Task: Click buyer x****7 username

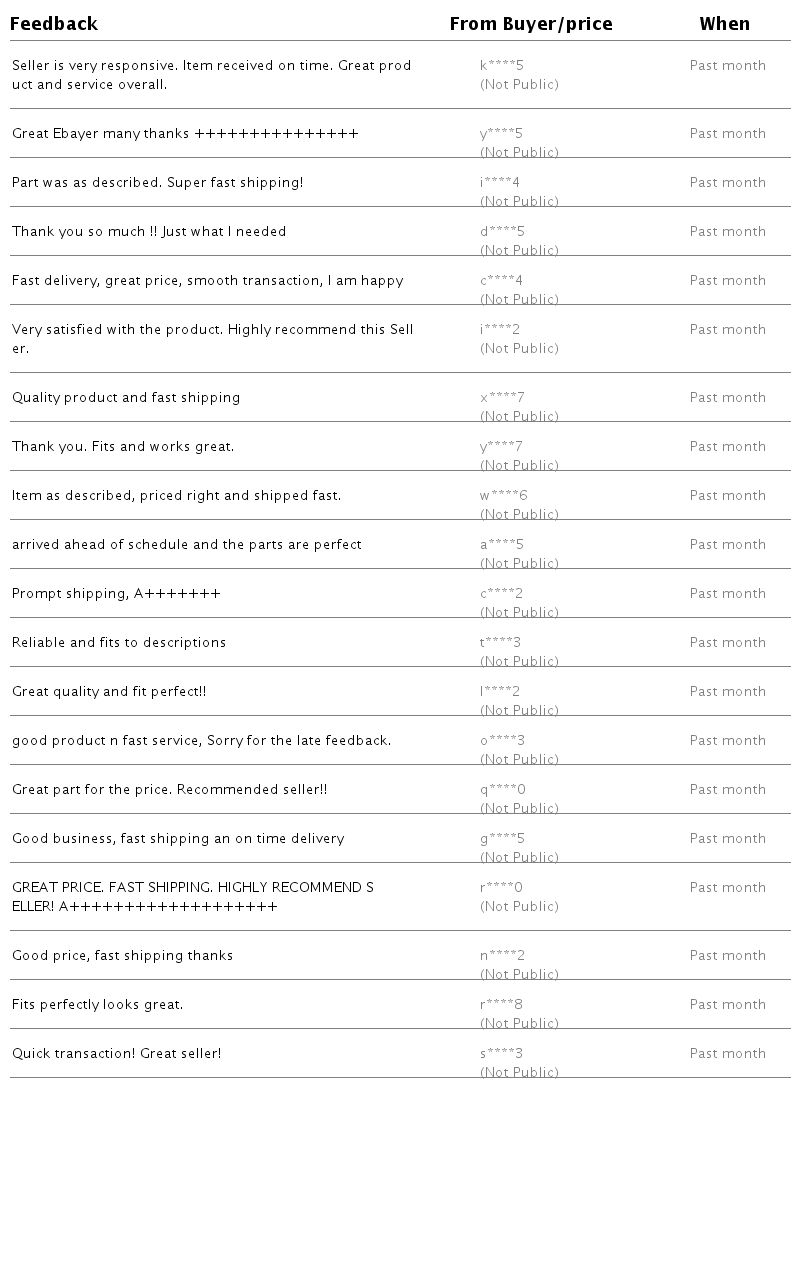Action: tap(502, 398)
